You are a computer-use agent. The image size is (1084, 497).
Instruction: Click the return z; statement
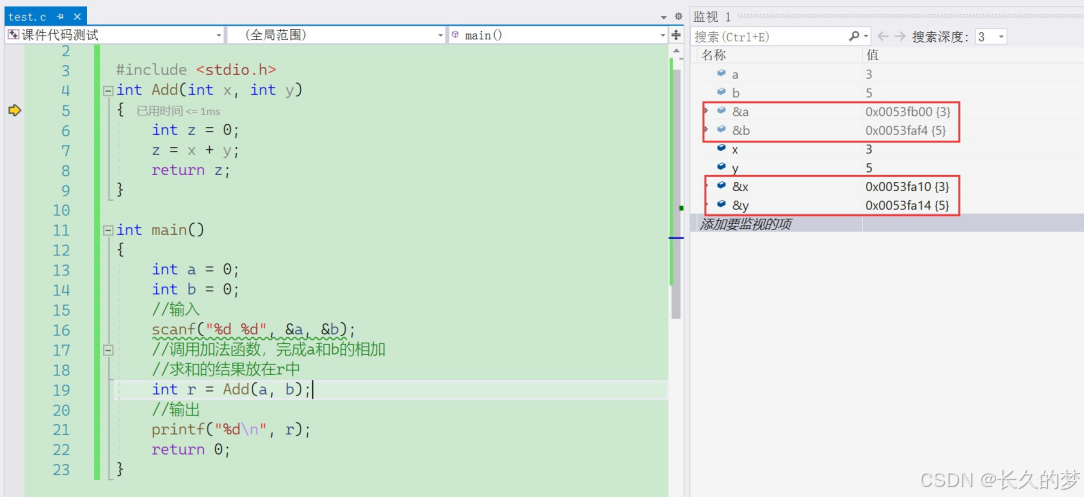[190, 170]
